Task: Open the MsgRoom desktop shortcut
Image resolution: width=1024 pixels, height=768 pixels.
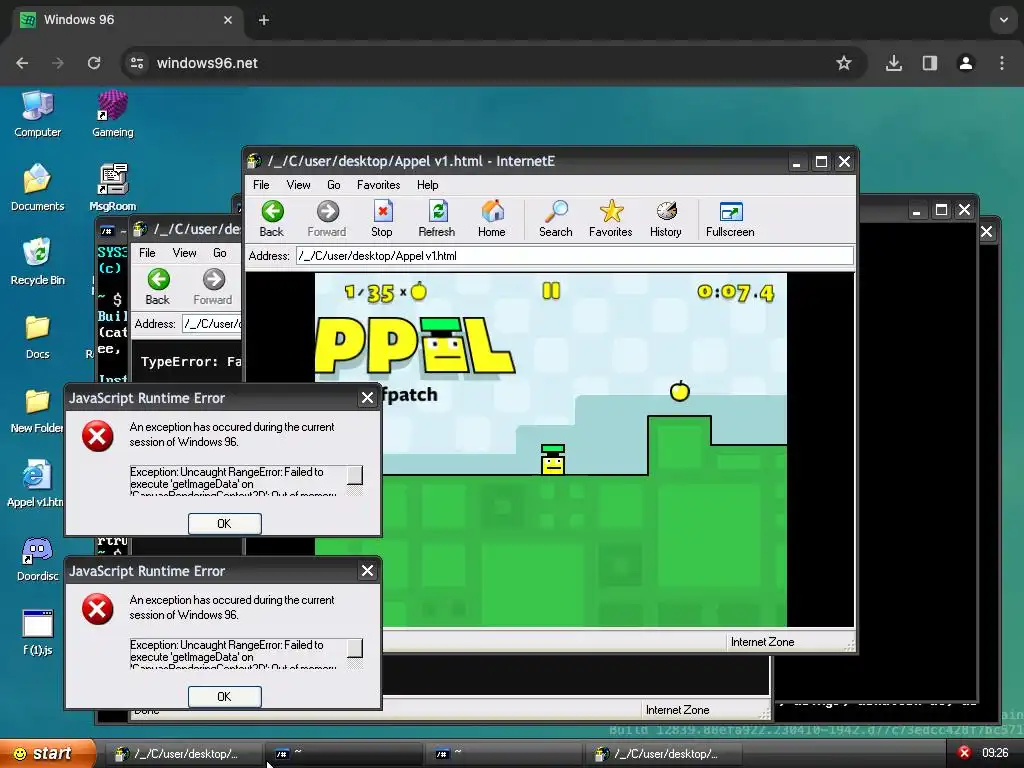Action: [112, 189]
